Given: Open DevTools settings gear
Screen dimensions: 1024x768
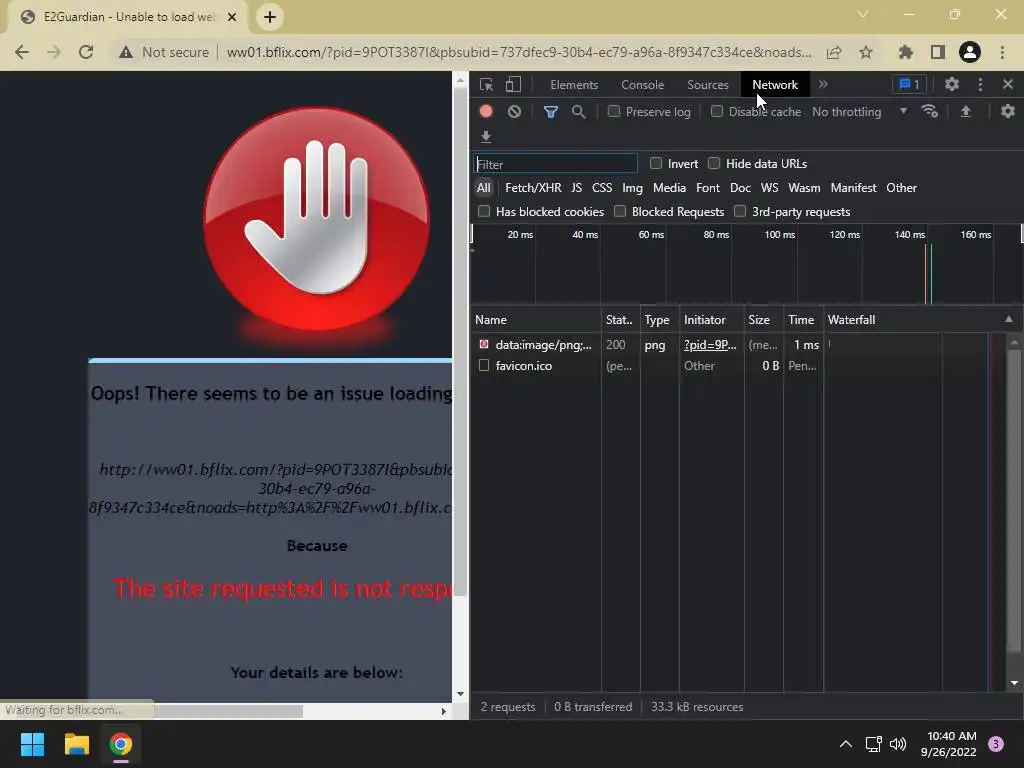Looking at the screenshot, I should (x=952, y=84).
